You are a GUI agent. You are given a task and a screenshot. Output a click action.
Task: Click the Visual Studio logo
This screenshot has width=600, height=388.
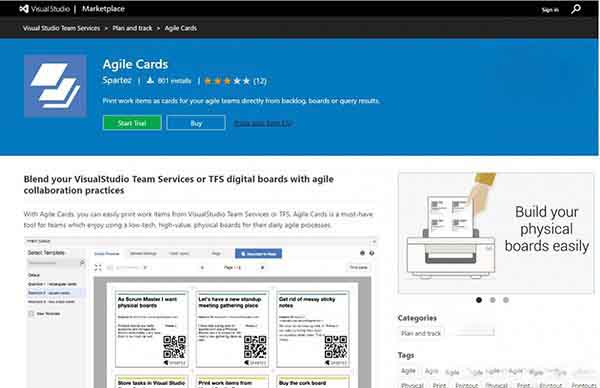click(44, 9)
